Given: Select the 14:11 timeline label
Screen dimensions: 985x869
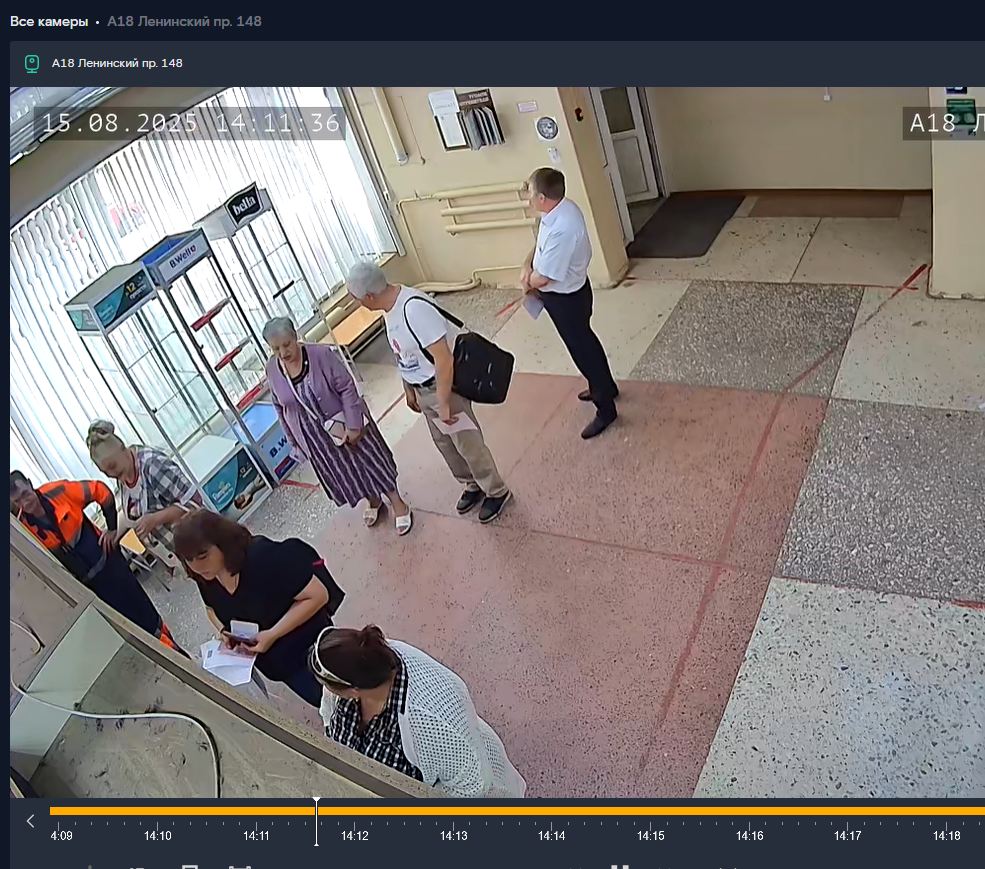Looking at the screenshot, I should pos(257,836).
